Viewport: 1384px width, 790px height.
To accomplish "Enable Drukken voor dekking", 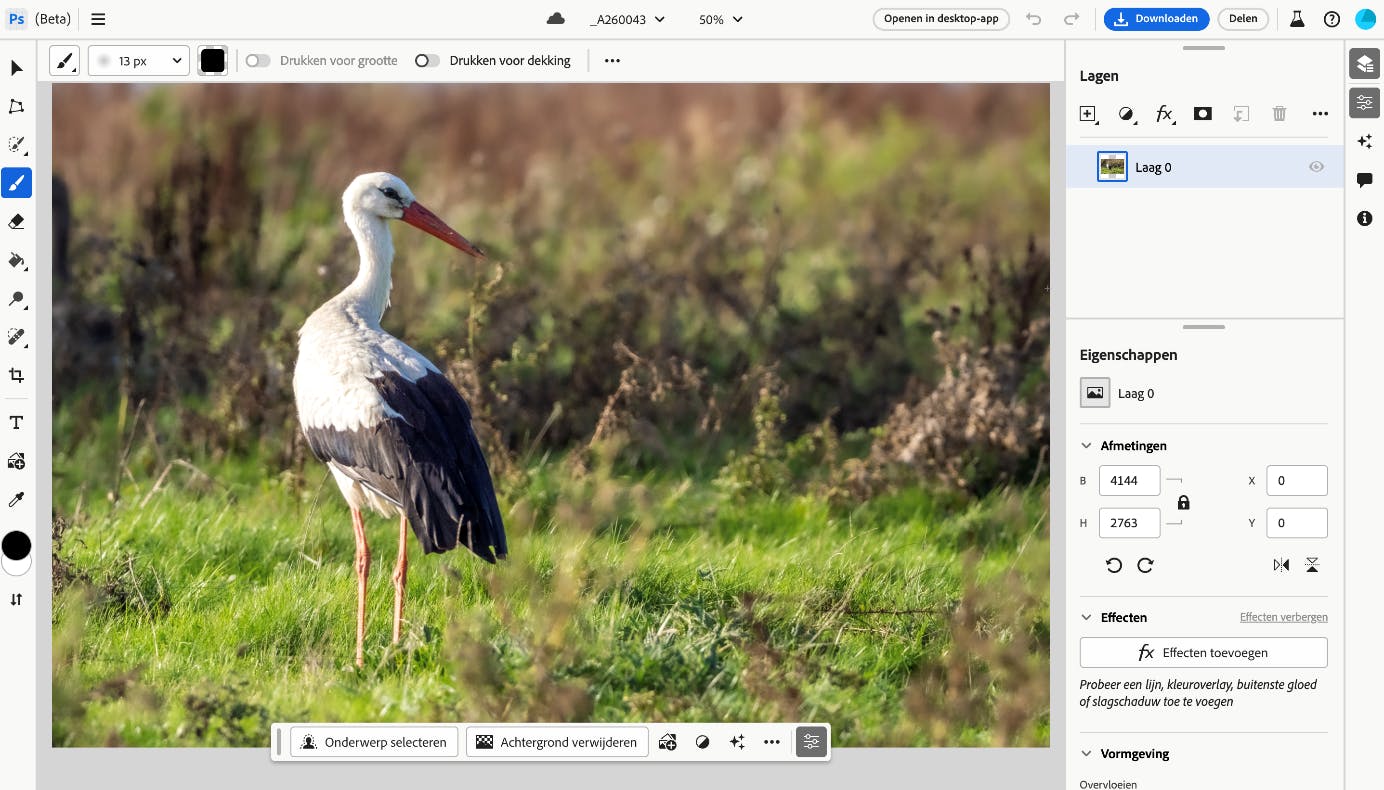I will coord(428,60).
